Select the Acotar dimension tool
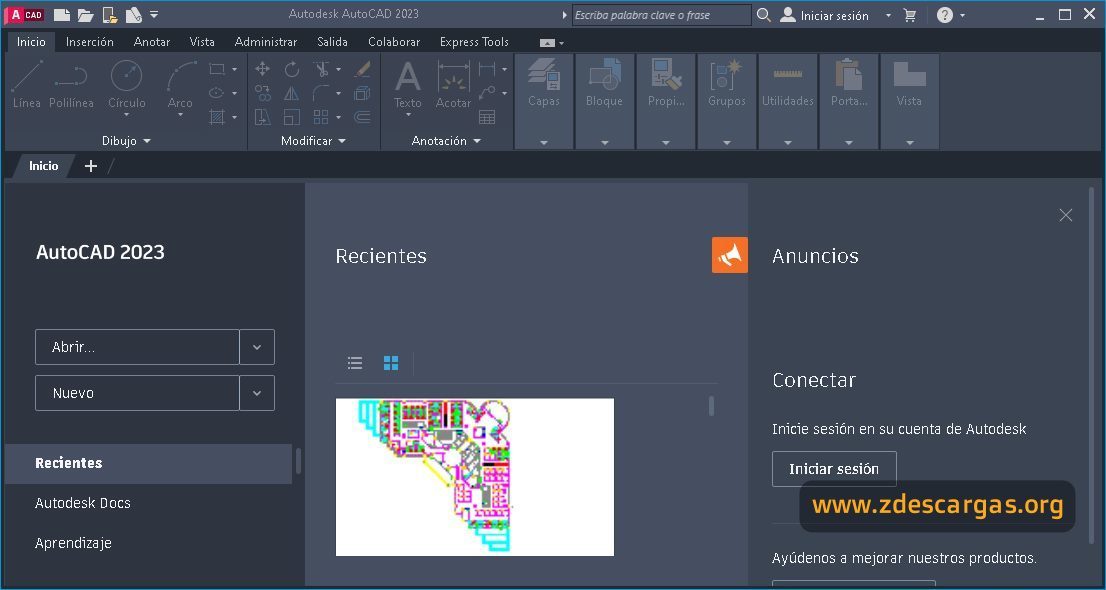Image resolution: width=1106 pixels, height=590 pixels. click(x=454, y=85)
